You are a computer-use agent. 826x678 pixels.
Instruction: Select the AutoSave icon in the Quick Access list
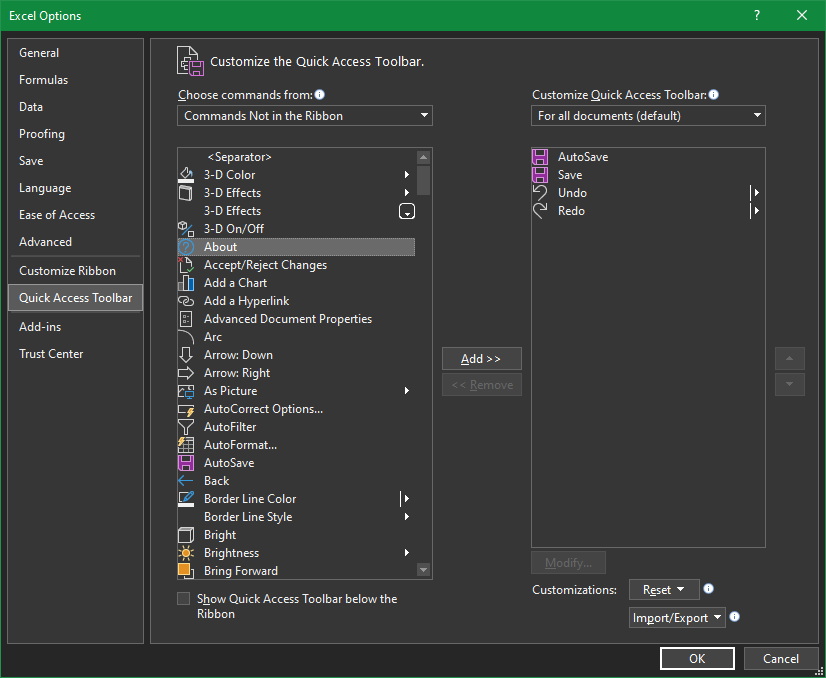pyautogui.click(x=541, y=156)
